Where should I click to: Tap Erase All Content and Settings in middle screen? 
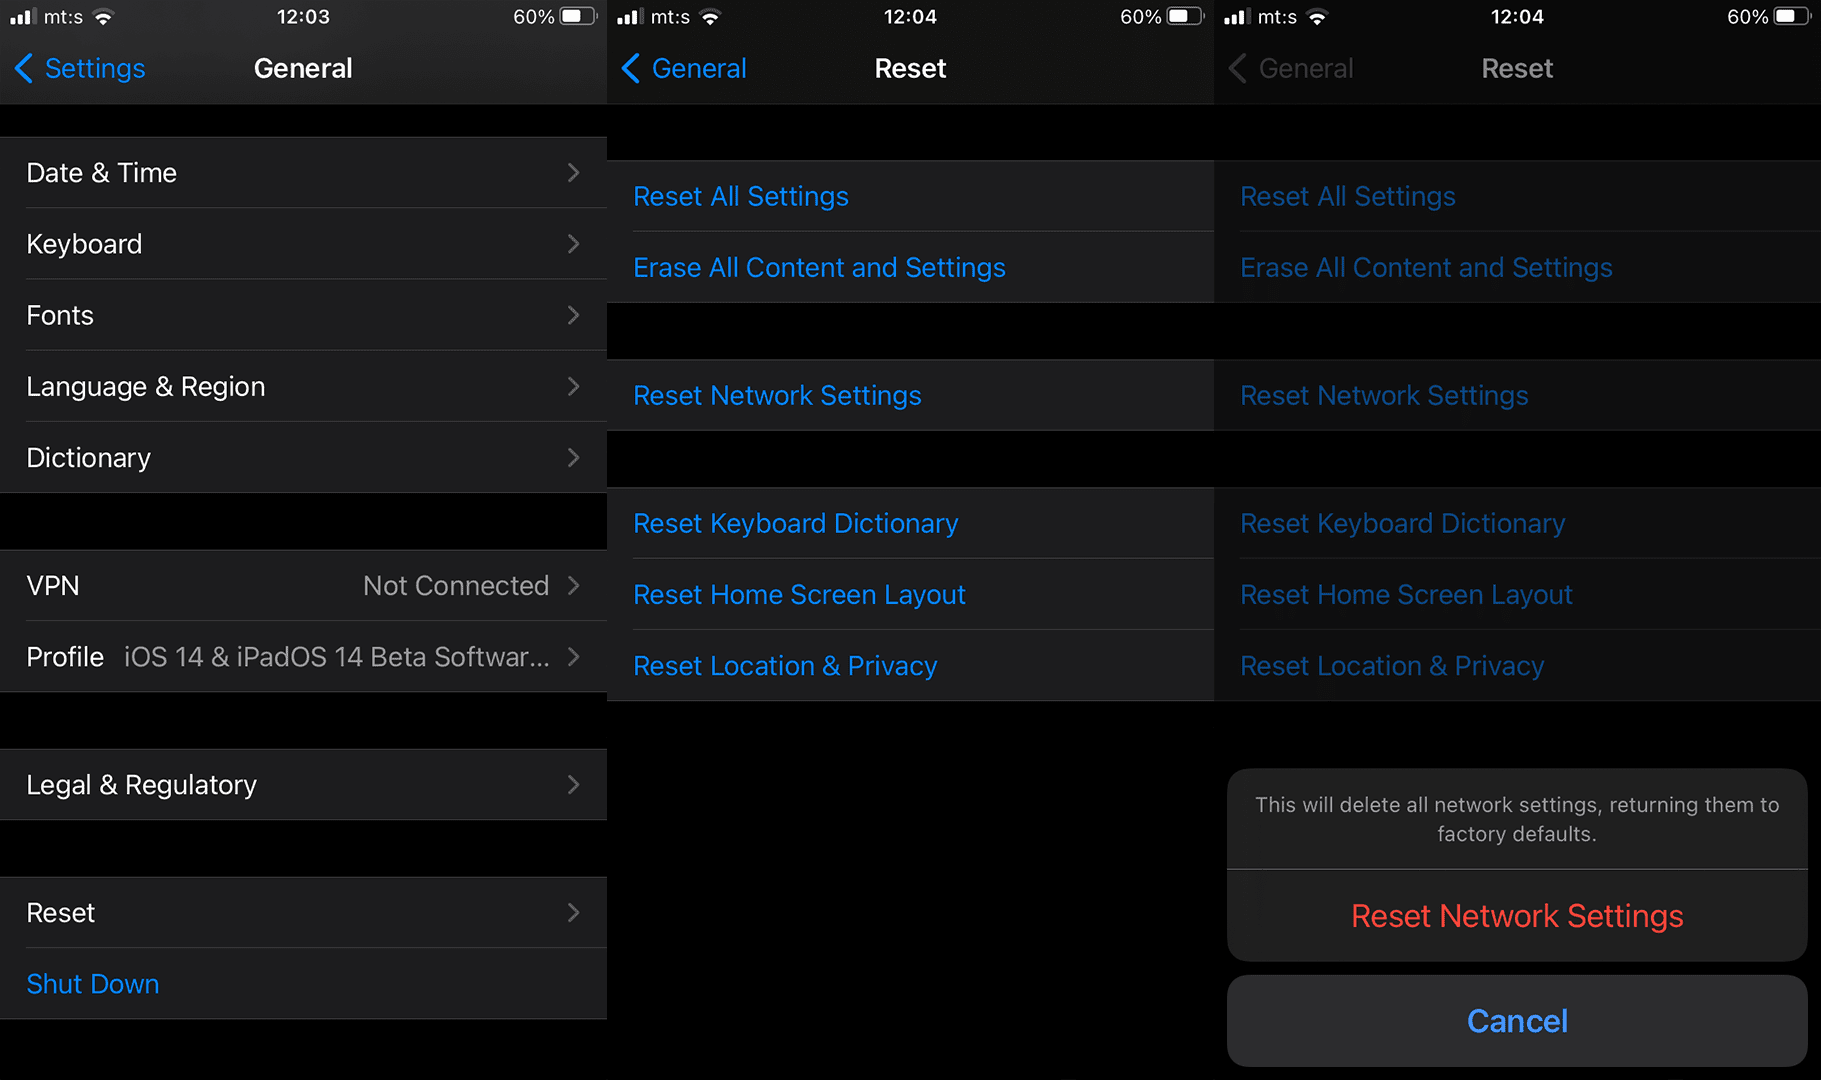[910, 267]
